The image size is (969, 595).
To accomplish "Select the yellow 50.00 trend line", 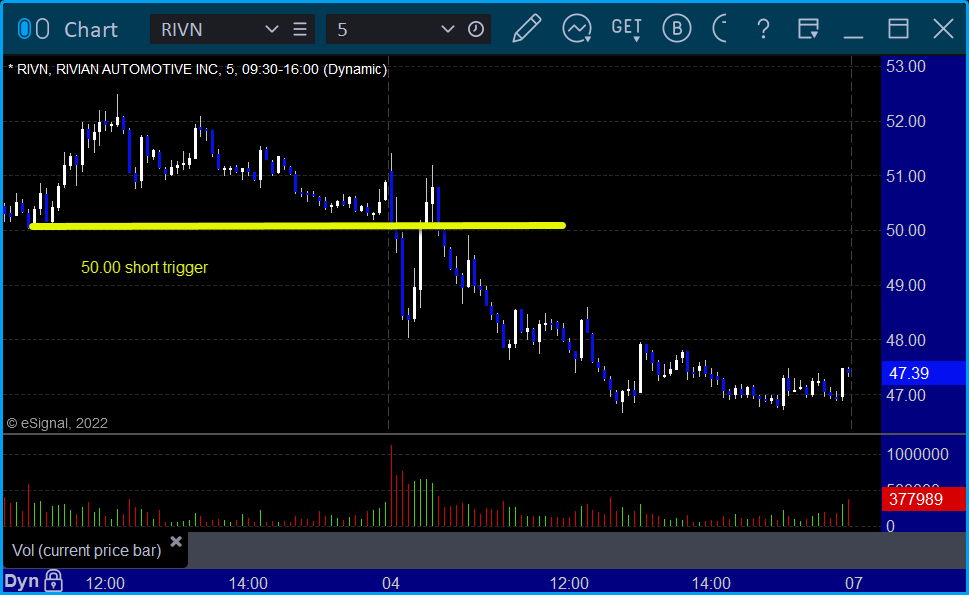I will 297,226.
